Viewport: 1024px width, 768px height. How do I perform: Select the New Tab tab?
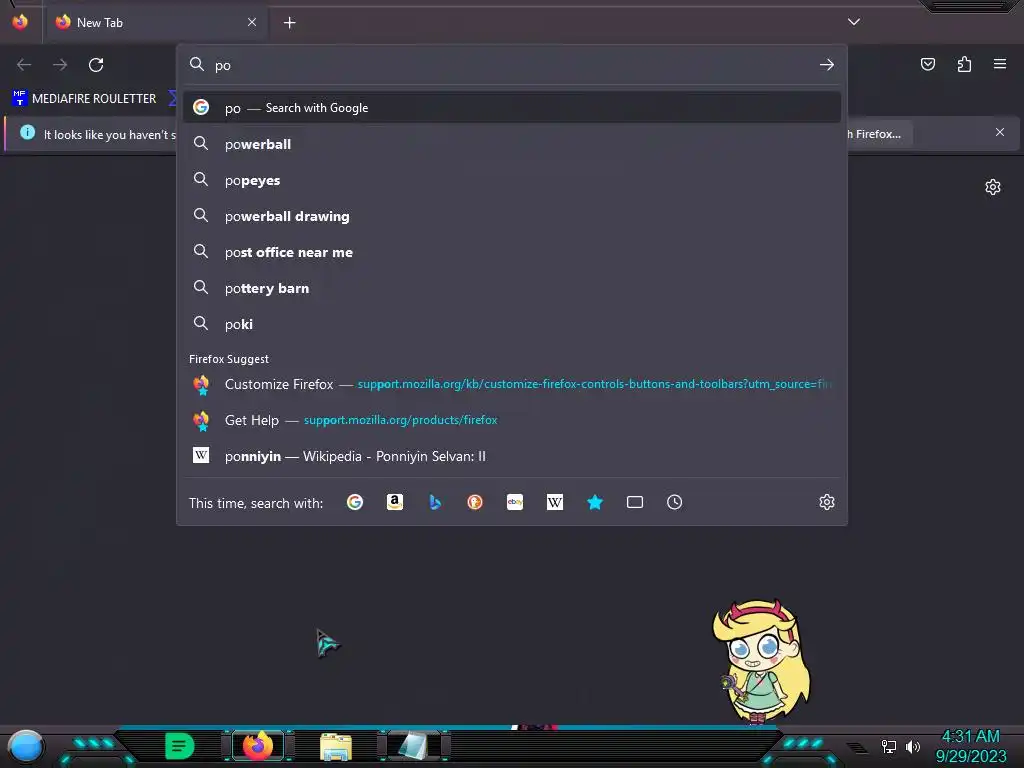pos(155,23)
